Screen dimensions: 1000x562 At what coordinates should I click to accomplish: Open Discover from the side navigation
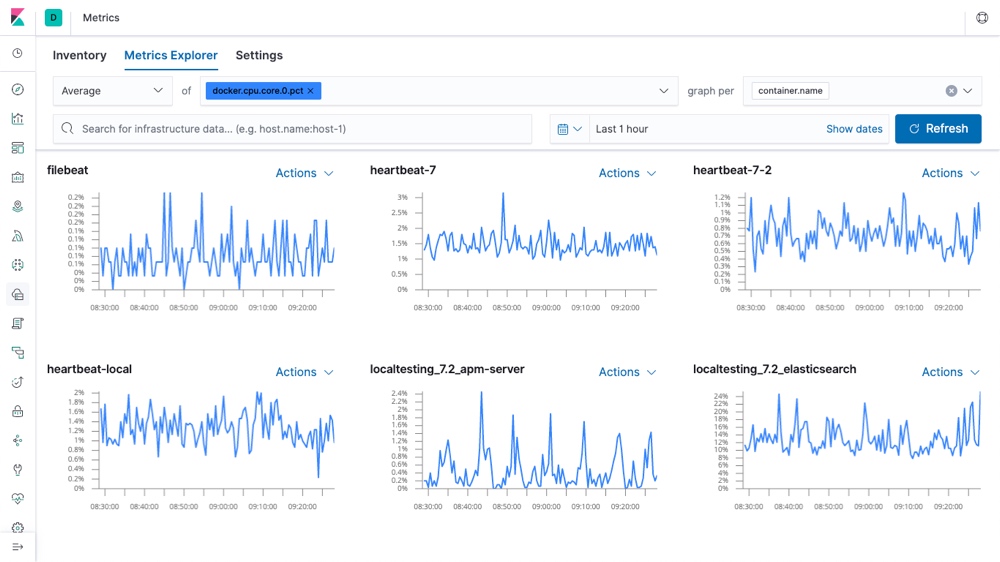coord(17,90)
